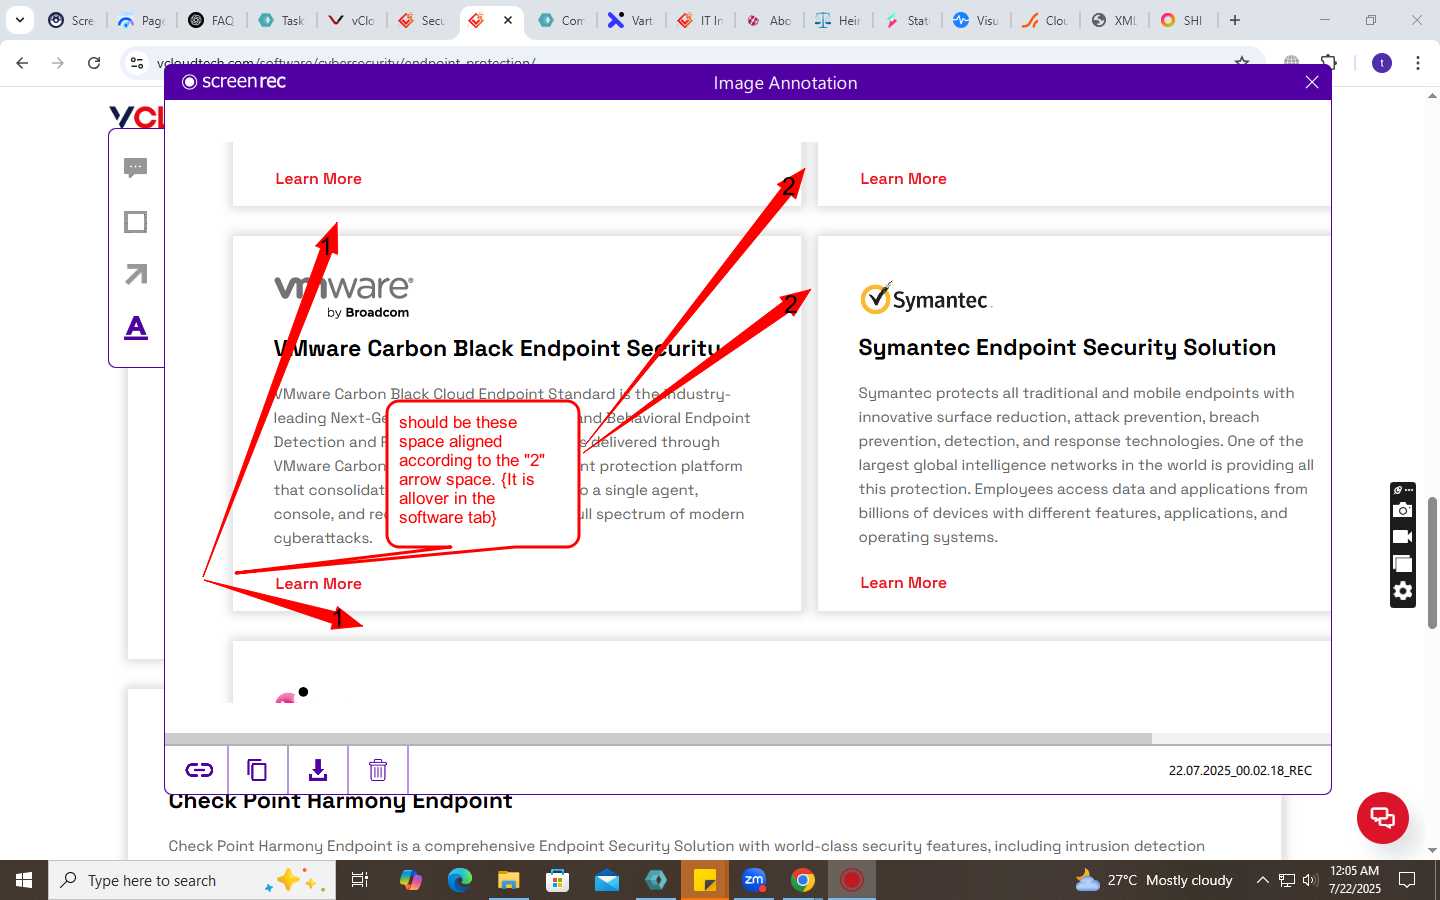Click the annotation horizontal scrollbar

pos(658,739)
